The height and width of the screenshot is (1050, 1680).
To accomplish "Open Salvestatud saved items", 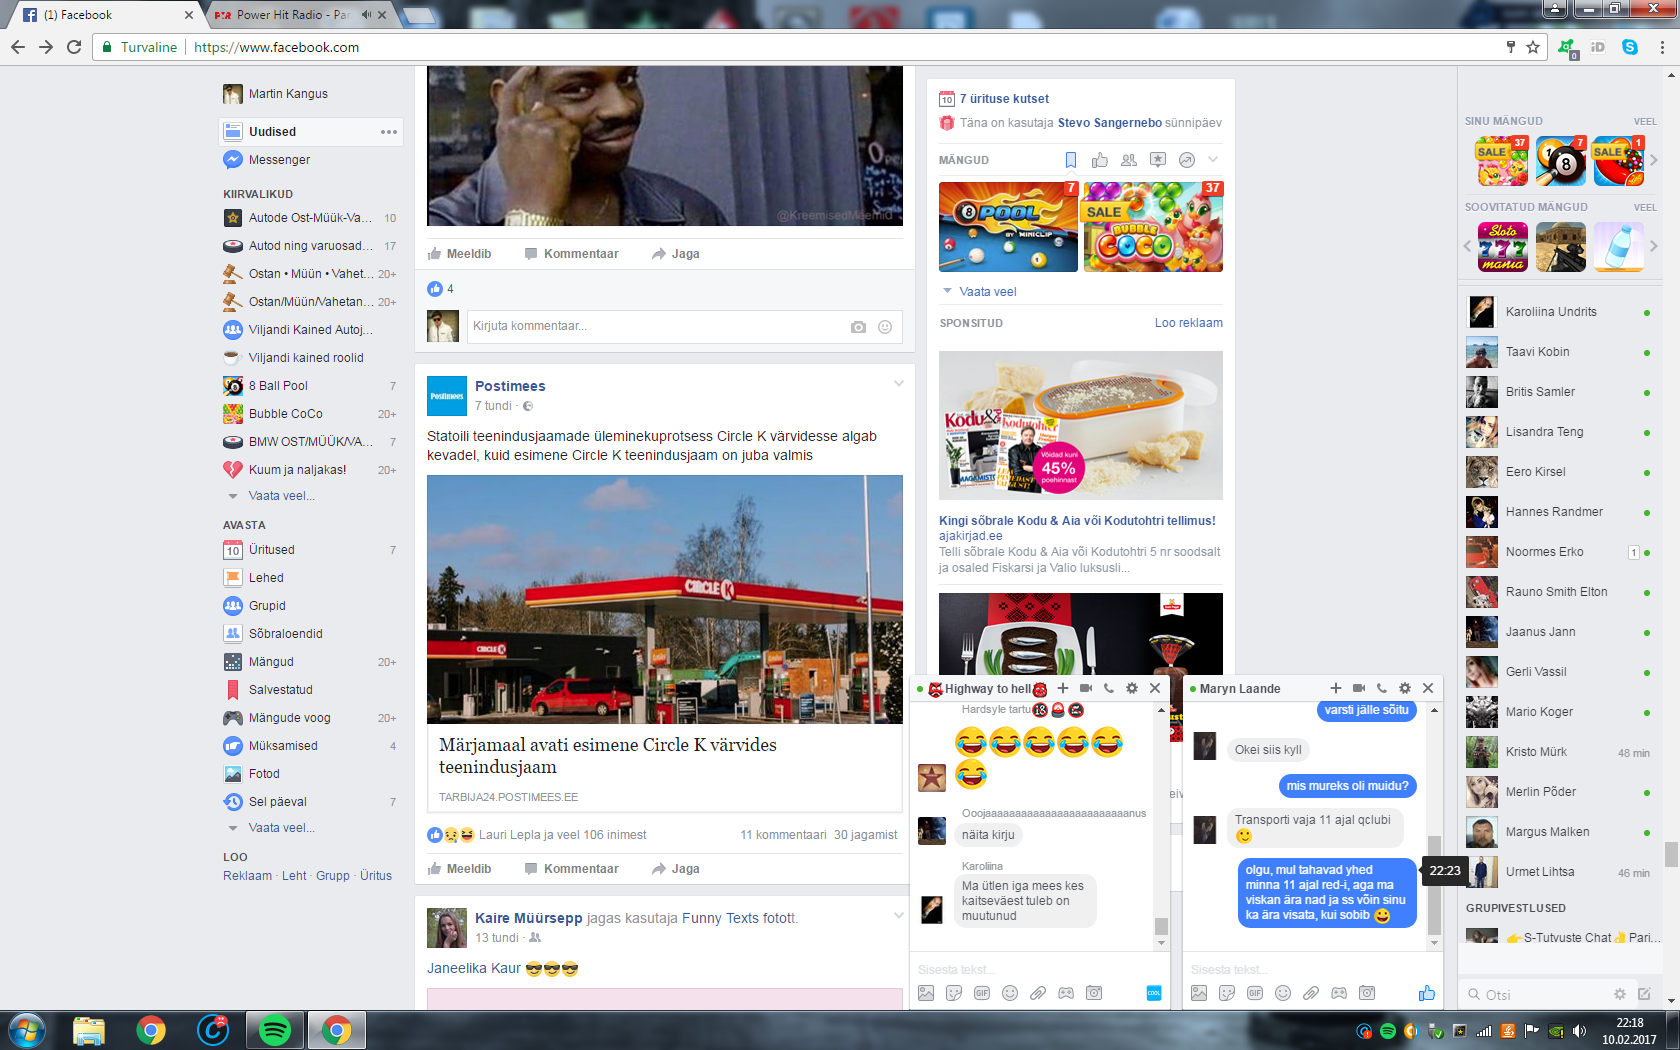I will click(x=280, y=690).
